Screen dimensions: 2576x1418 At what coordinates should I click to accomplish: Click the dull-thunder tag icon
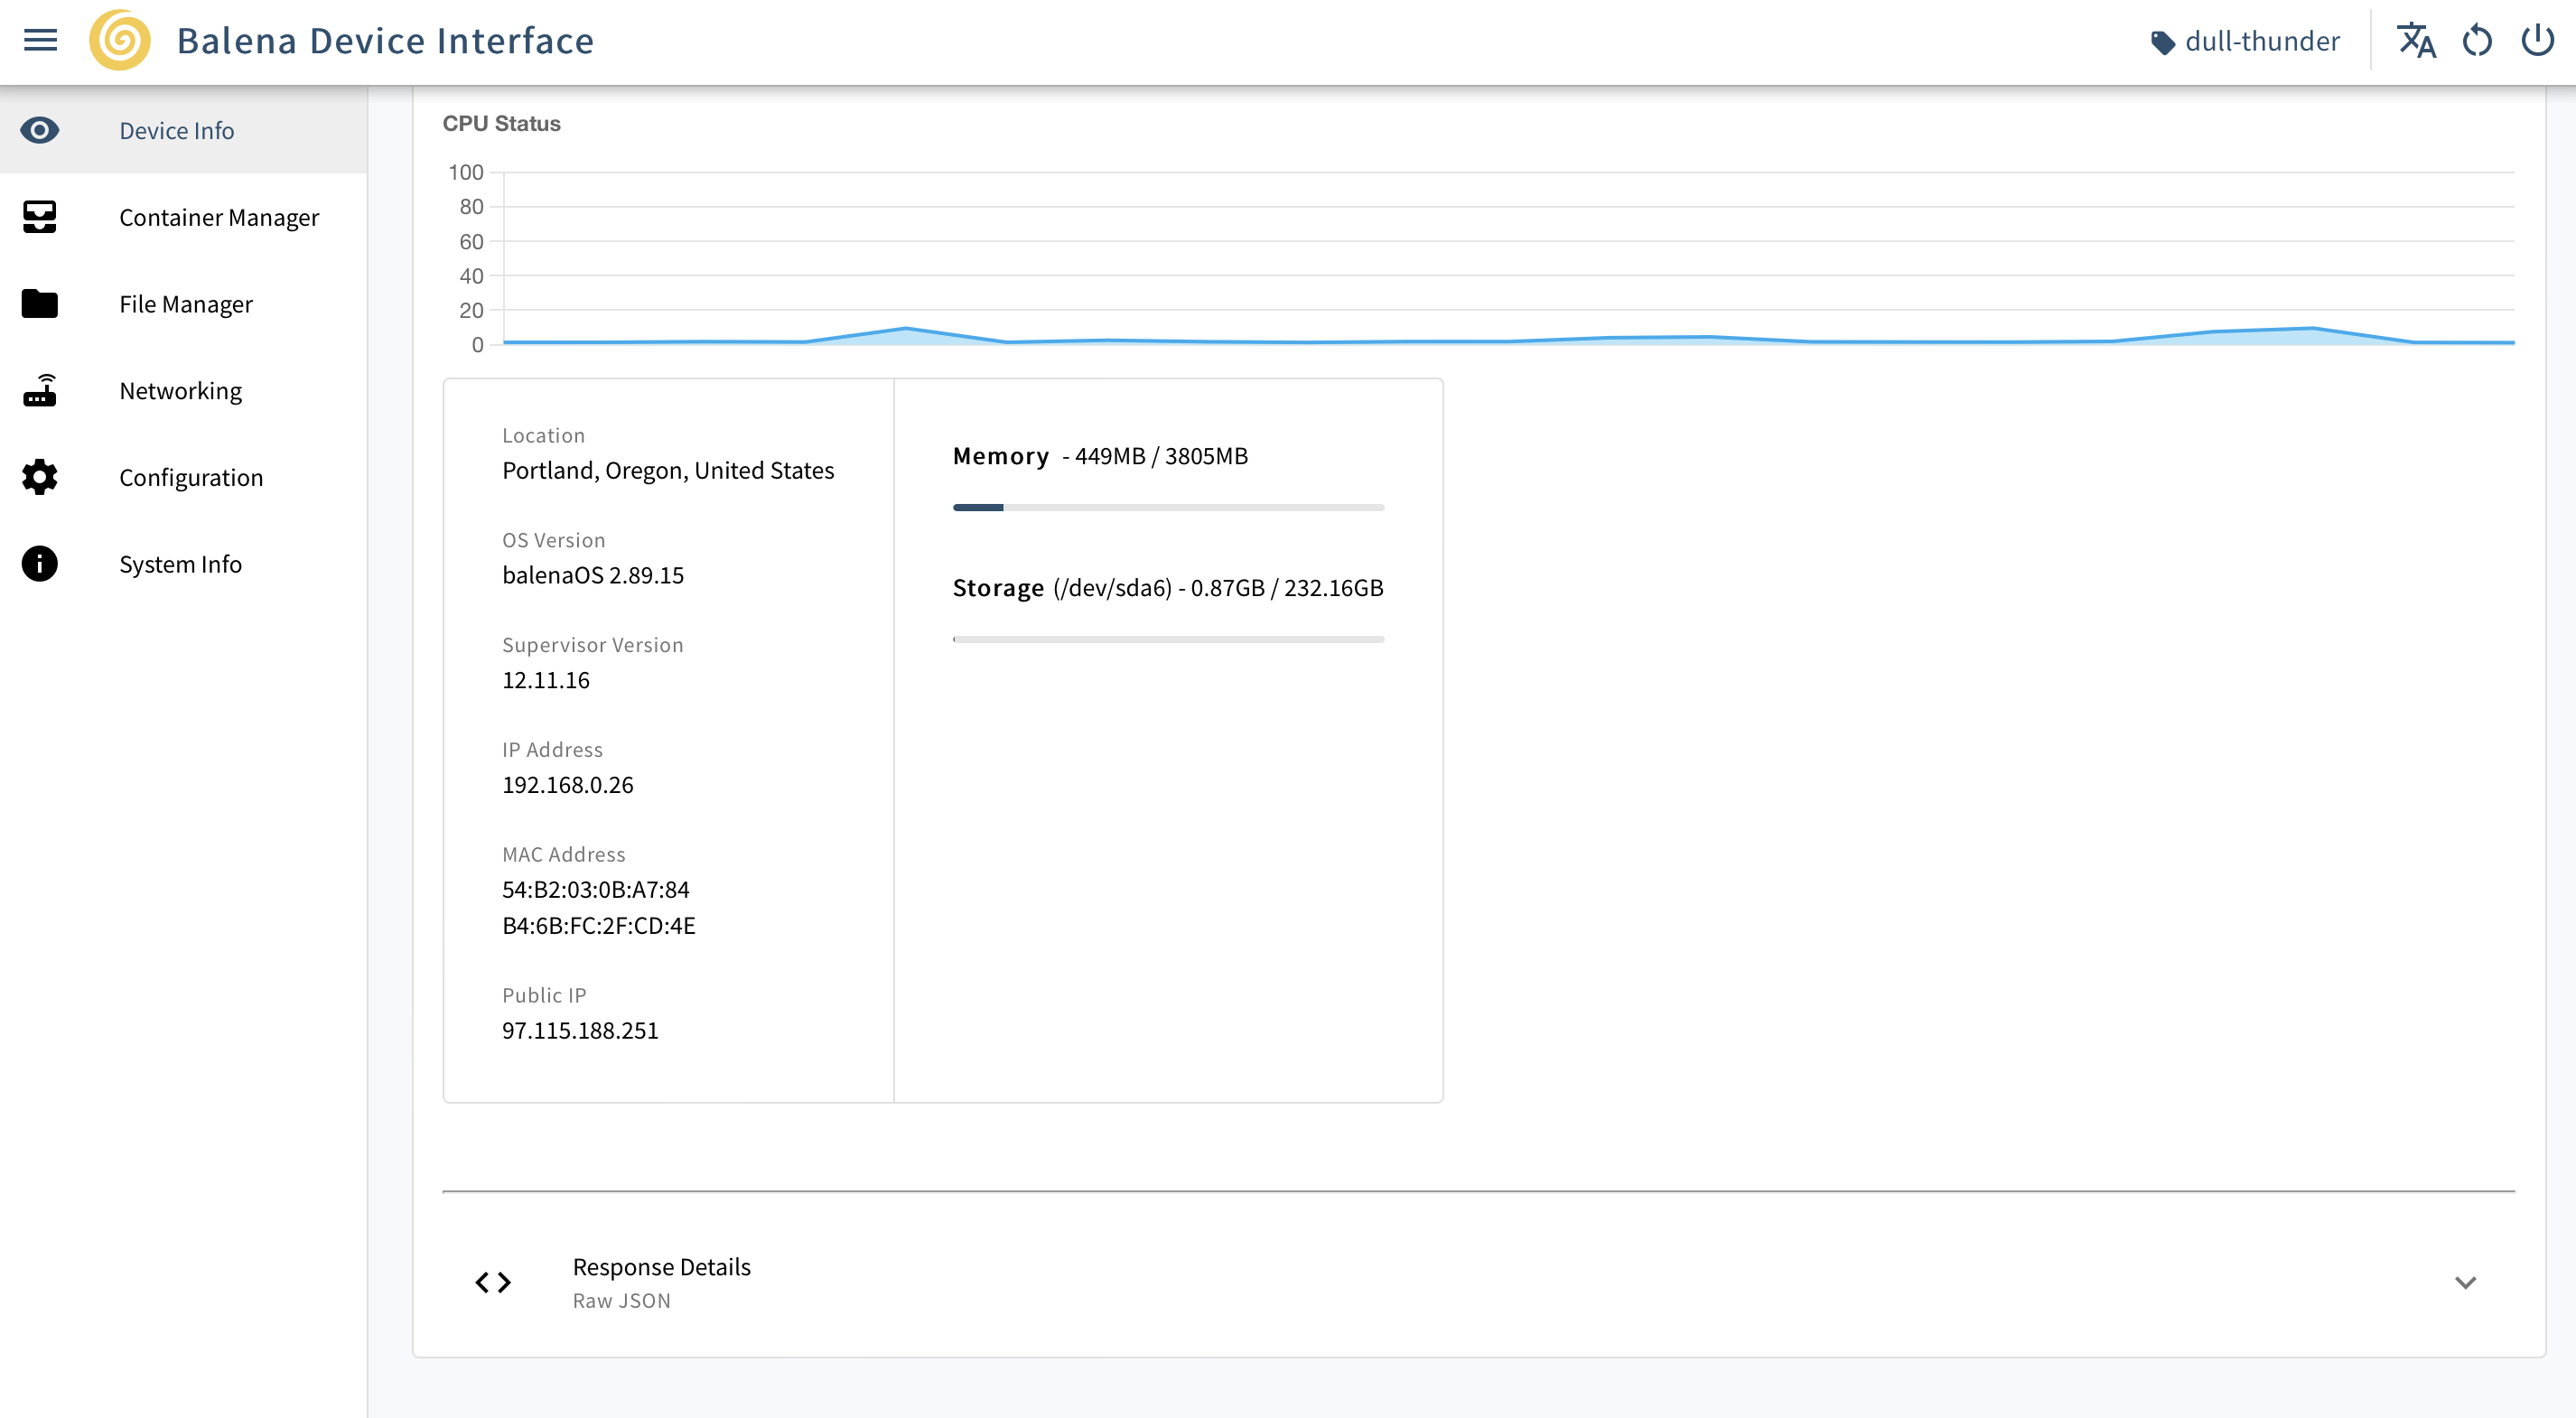coord(2162,42)
